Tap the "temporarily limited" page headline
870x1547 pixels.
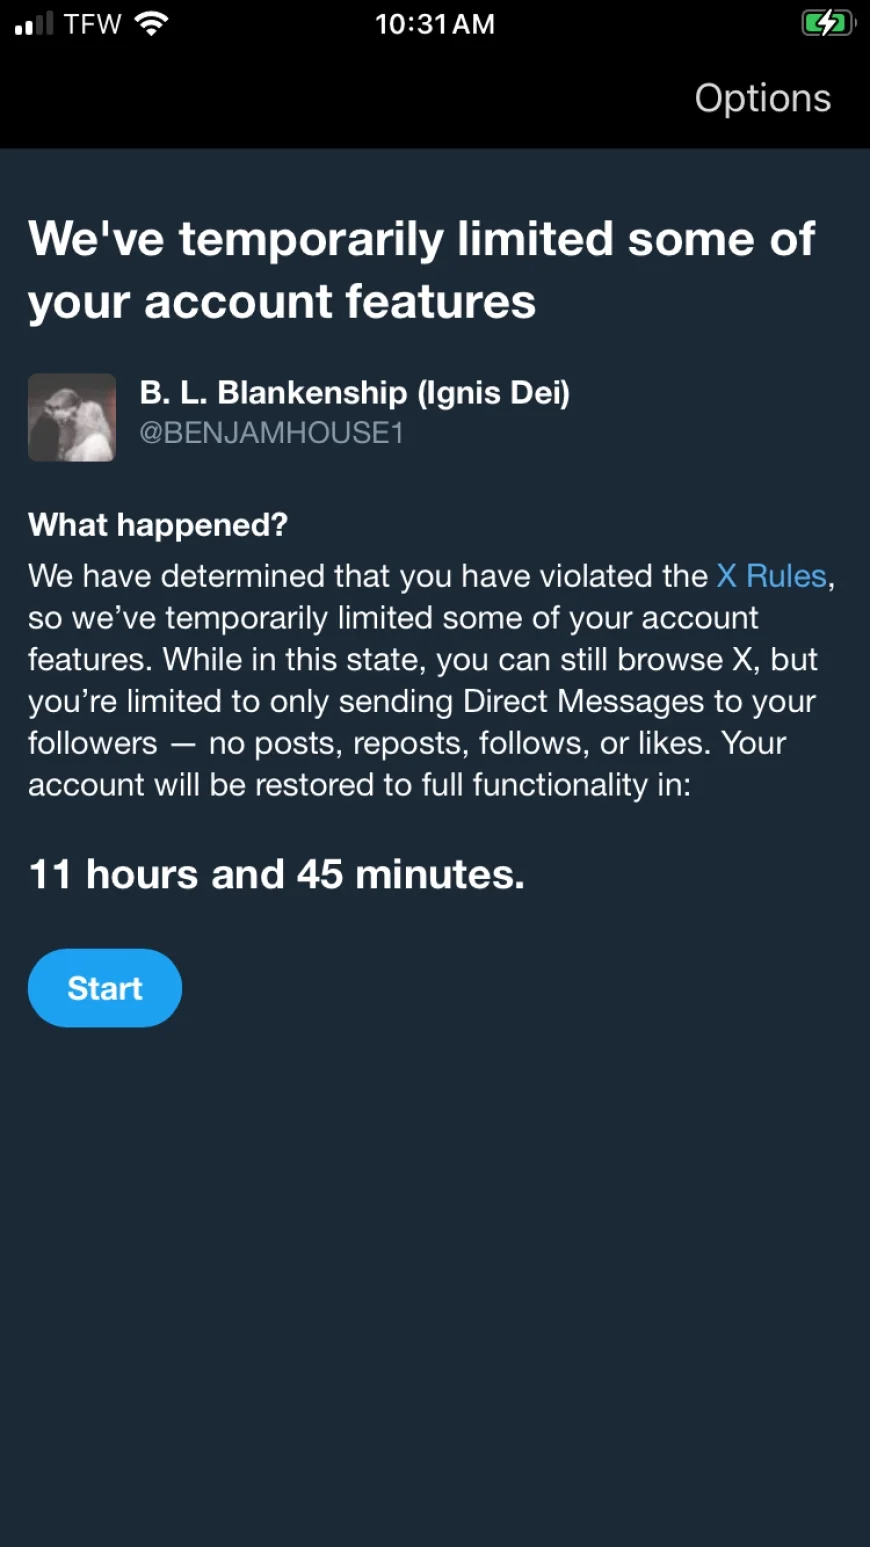420,240
